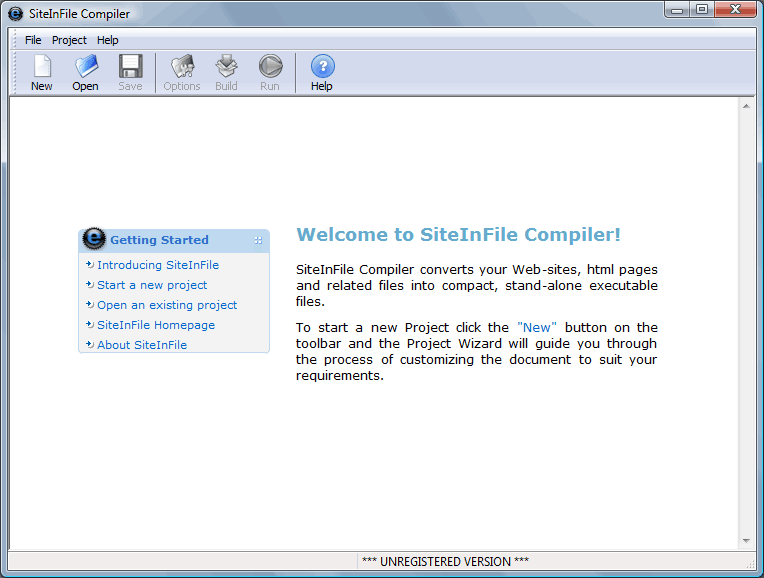This screenshot has height=578, width=764.
Task: Click the Help question mark icon
Action: coord(321,67)
